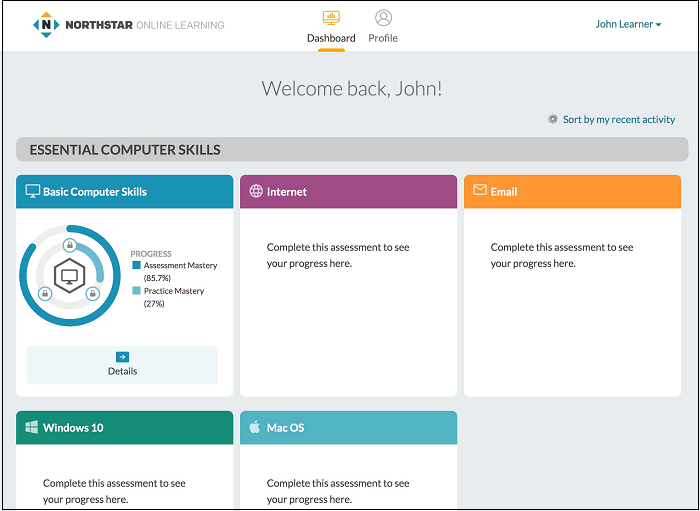Click the Email card's Complete this assessment message
The image size is (700, 511).
[x=562, y=255]
